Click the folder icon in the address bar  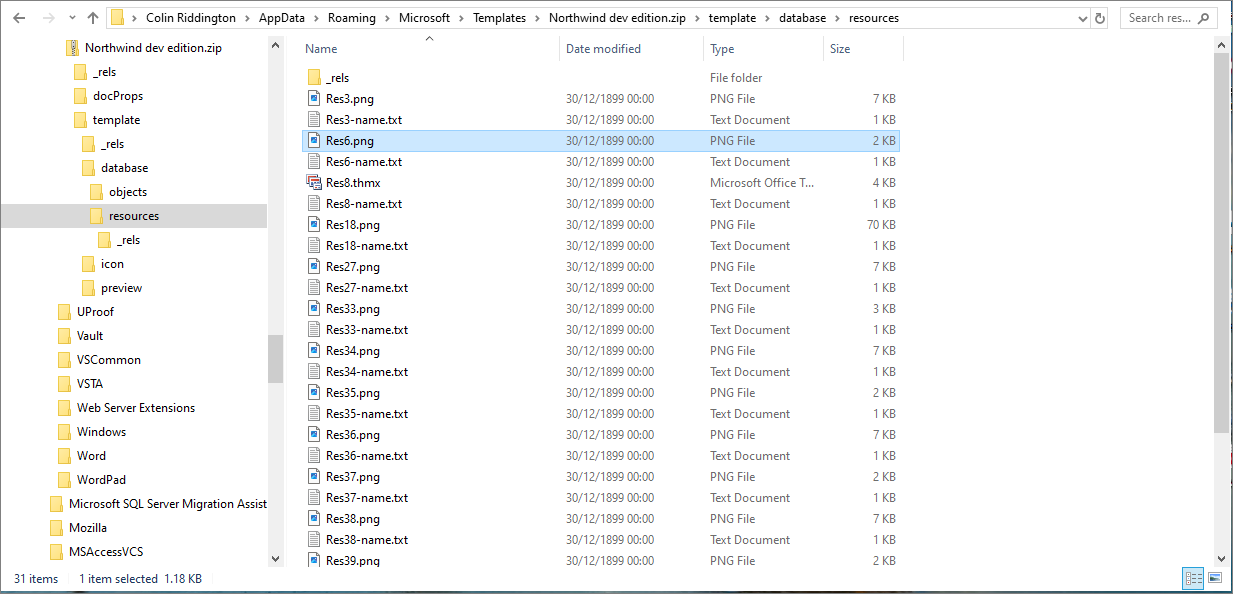click(118, 18)
